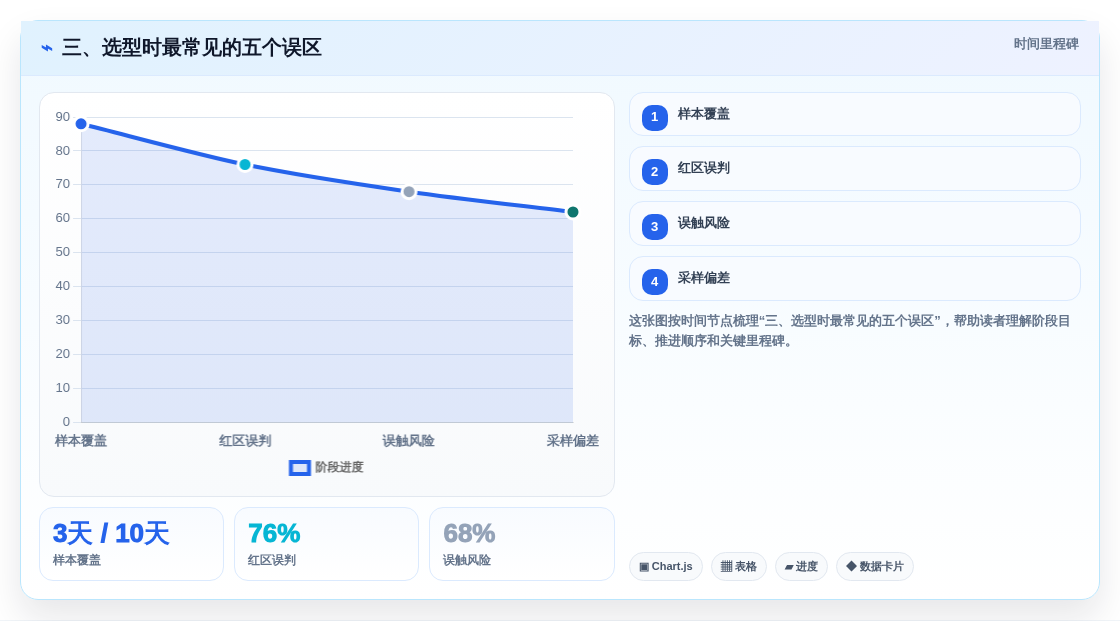The image size is (1120, 621).
Task: Click the 表格 tag
Action: point(739,567)
